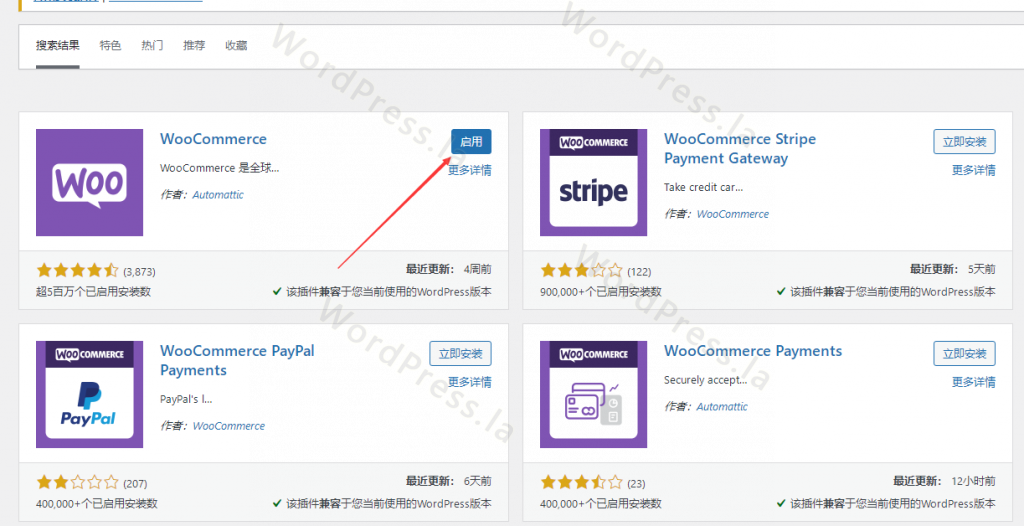The image size is (1024, 526).
Task: Click the 最近更新: 5天前 text
Action: (953, 269)
